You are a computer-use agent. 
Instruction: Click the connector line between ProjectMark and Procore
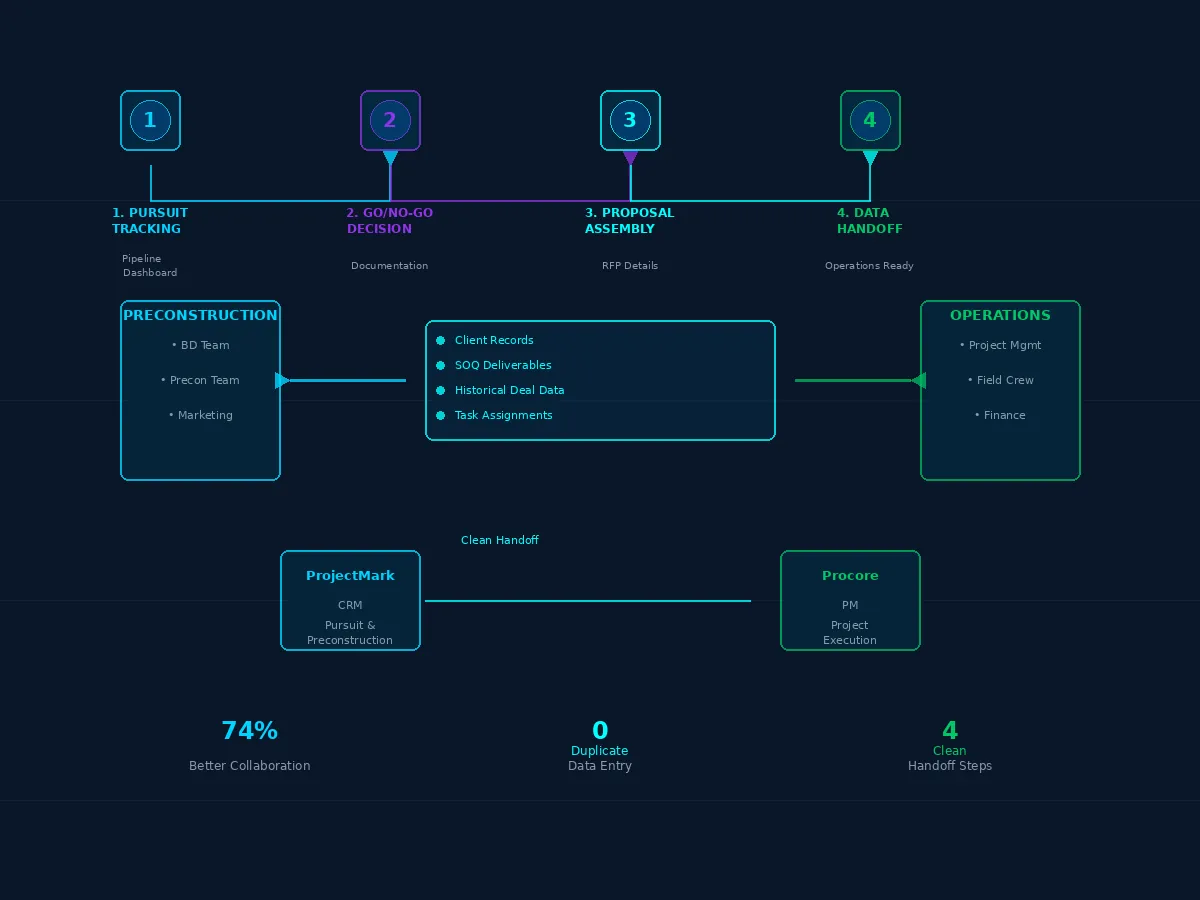pyautogui.click(x=588, y=601)
